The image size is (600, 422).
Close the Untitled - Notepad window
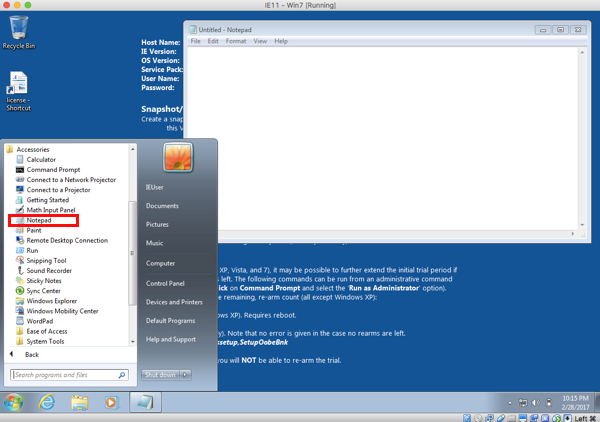coord(578,30)
